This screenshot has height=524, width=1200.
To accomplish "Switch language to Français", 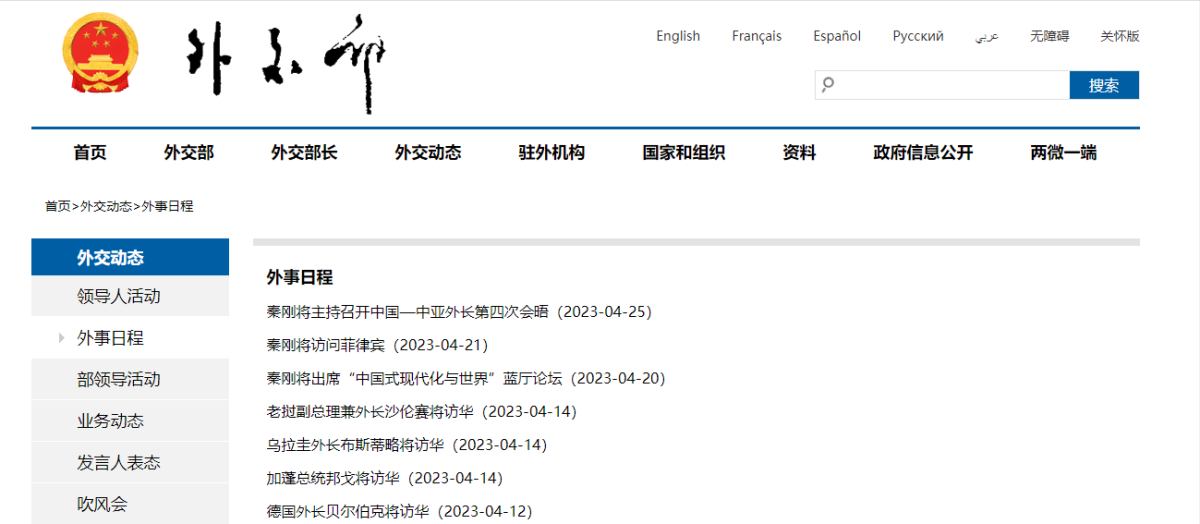I will click(756, 36).
